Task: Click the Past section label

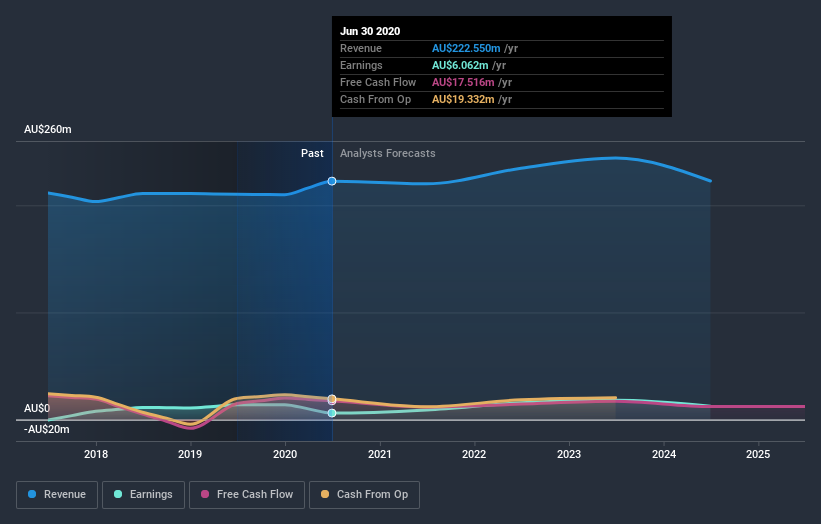Action: pyautogui.click(x=312, y=153)
